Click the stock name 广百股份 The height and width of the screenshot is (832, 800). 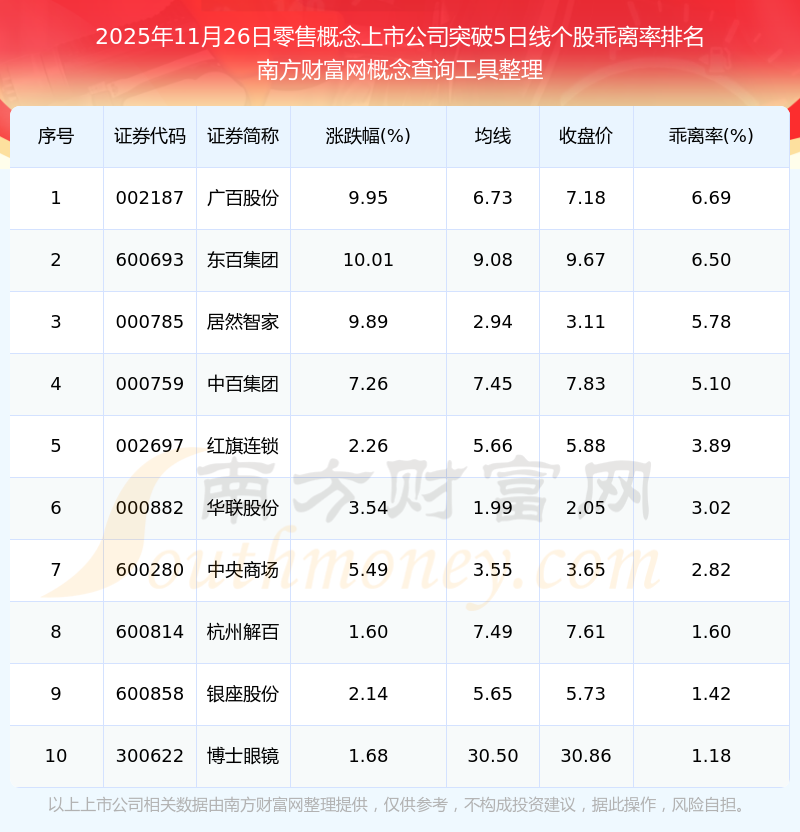click(243, 198)
